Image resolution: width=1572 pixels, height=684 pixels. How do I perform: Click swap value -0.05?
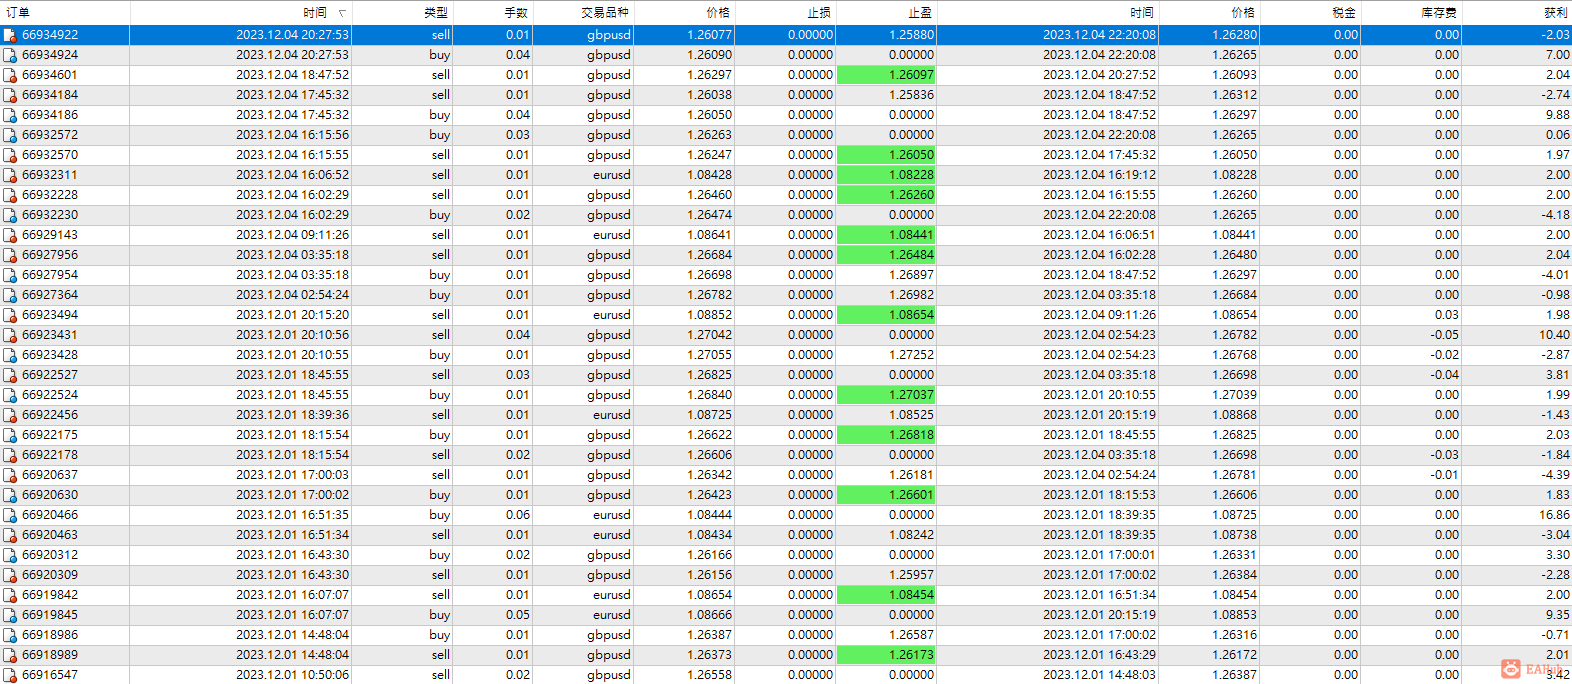coord(1444,335)
